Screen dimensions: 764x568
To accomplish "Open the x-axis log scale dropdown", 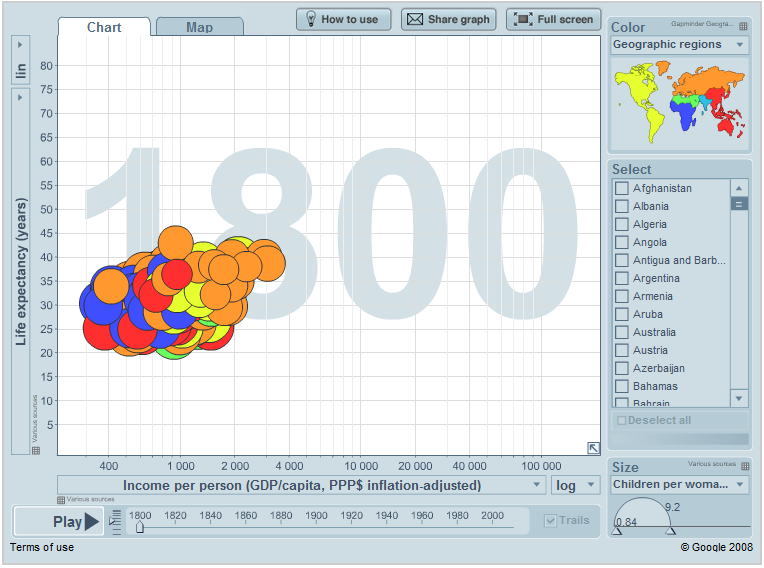I will [576, 485].
